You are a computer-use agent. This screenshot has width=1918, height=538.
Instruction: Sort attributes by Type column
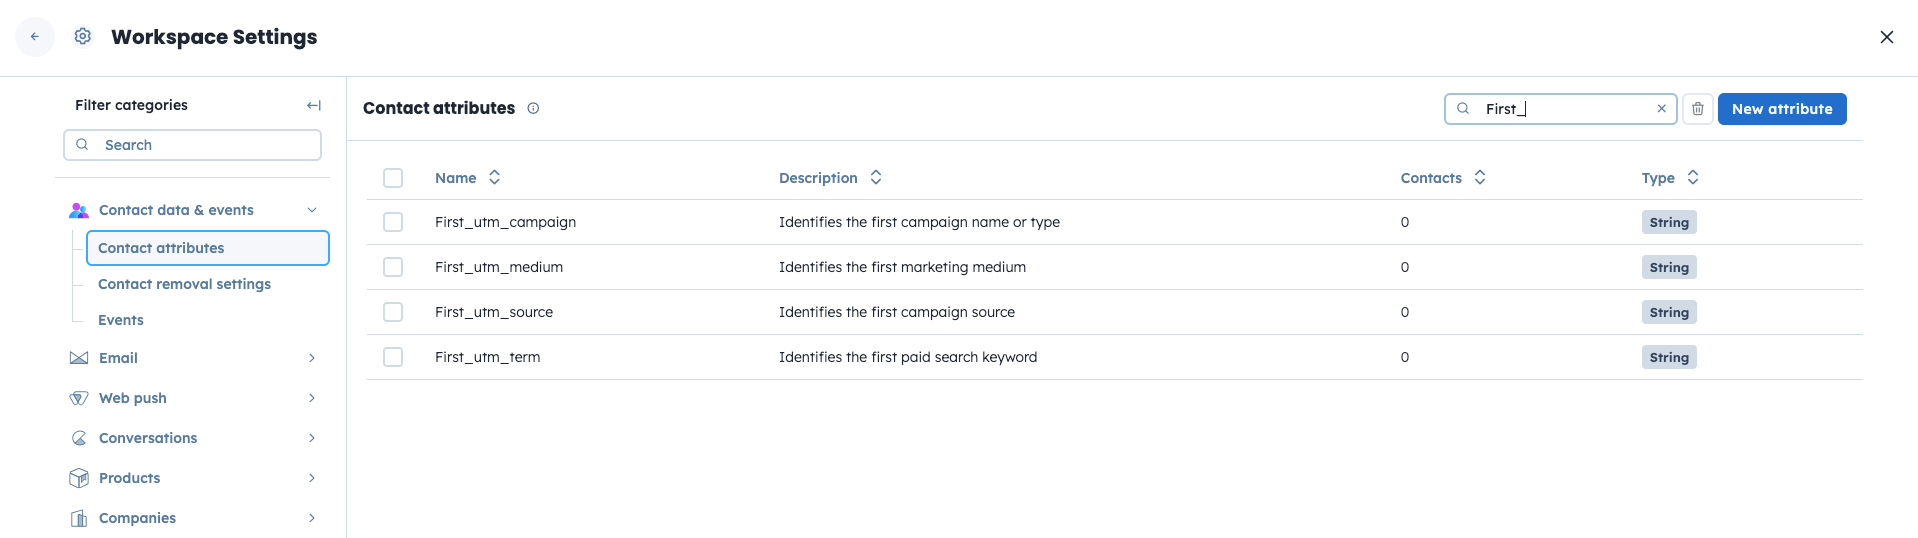(1692, 177)
